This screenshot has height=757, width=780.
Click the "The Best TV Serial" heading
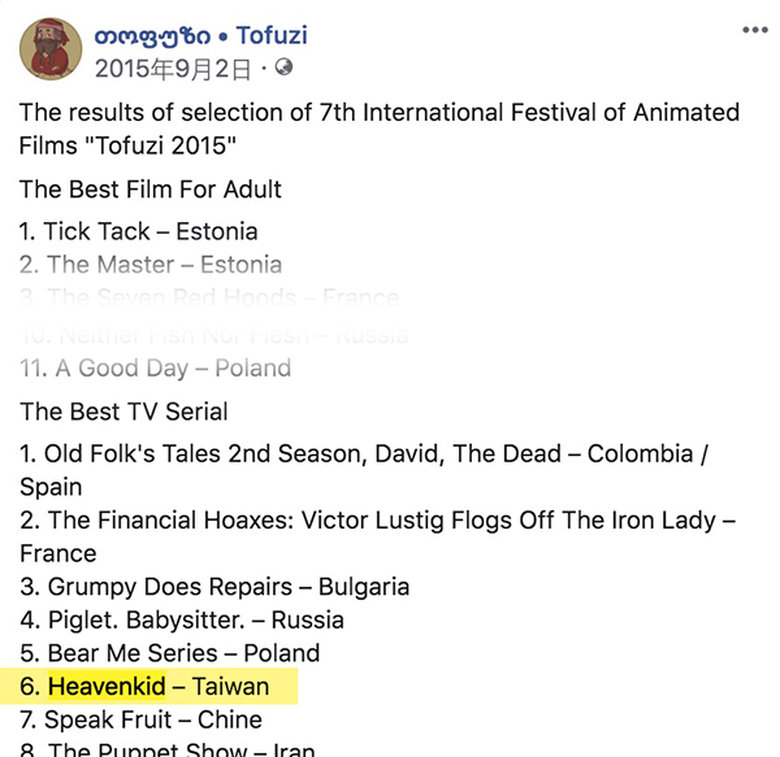click(x=124, y=411)
